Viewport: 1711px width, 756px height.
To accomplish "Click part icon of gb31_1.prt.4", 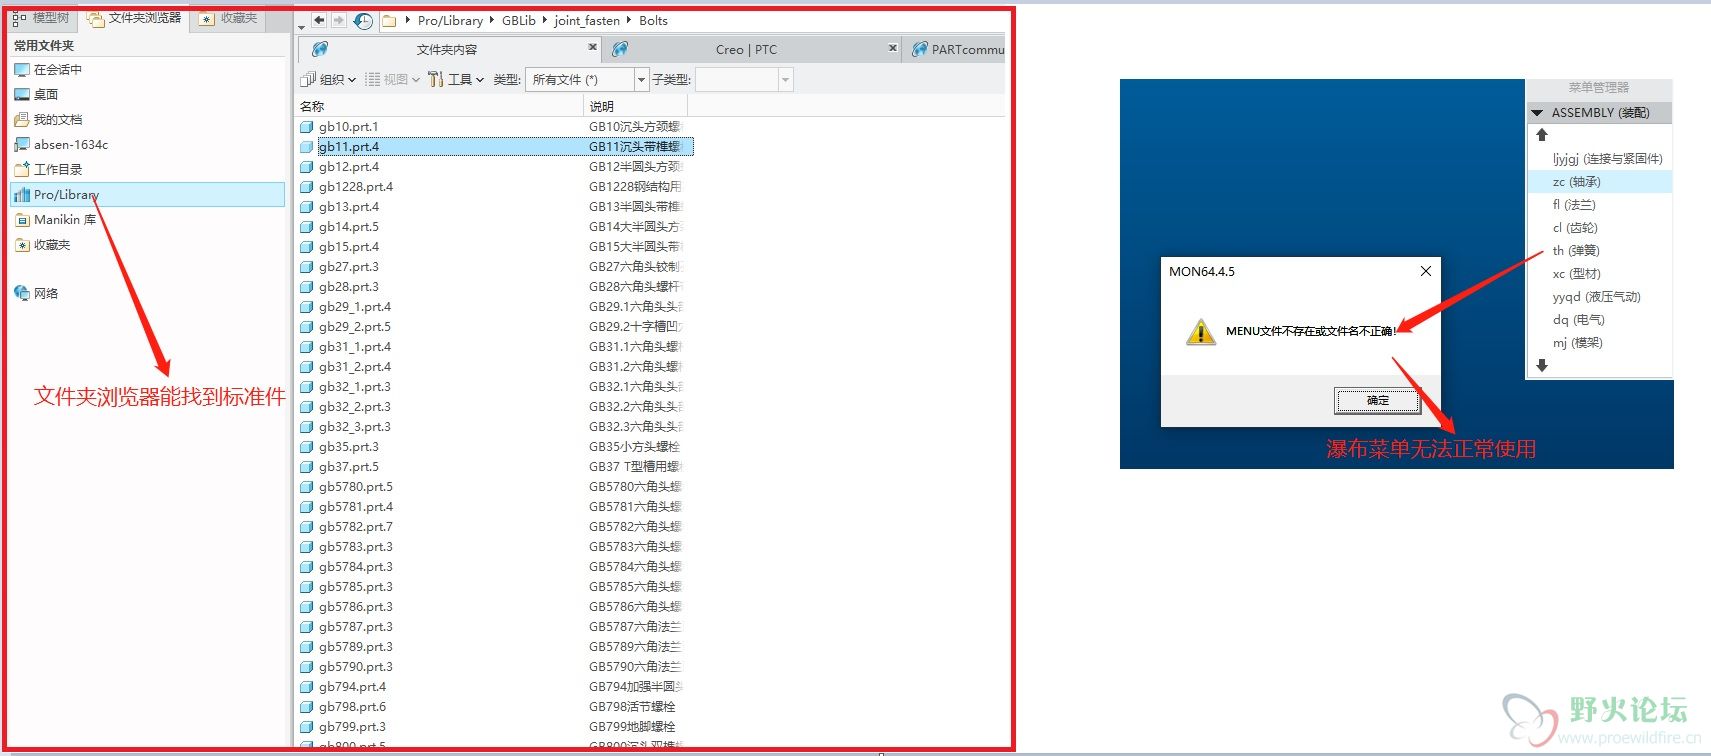I will (307, 347).
